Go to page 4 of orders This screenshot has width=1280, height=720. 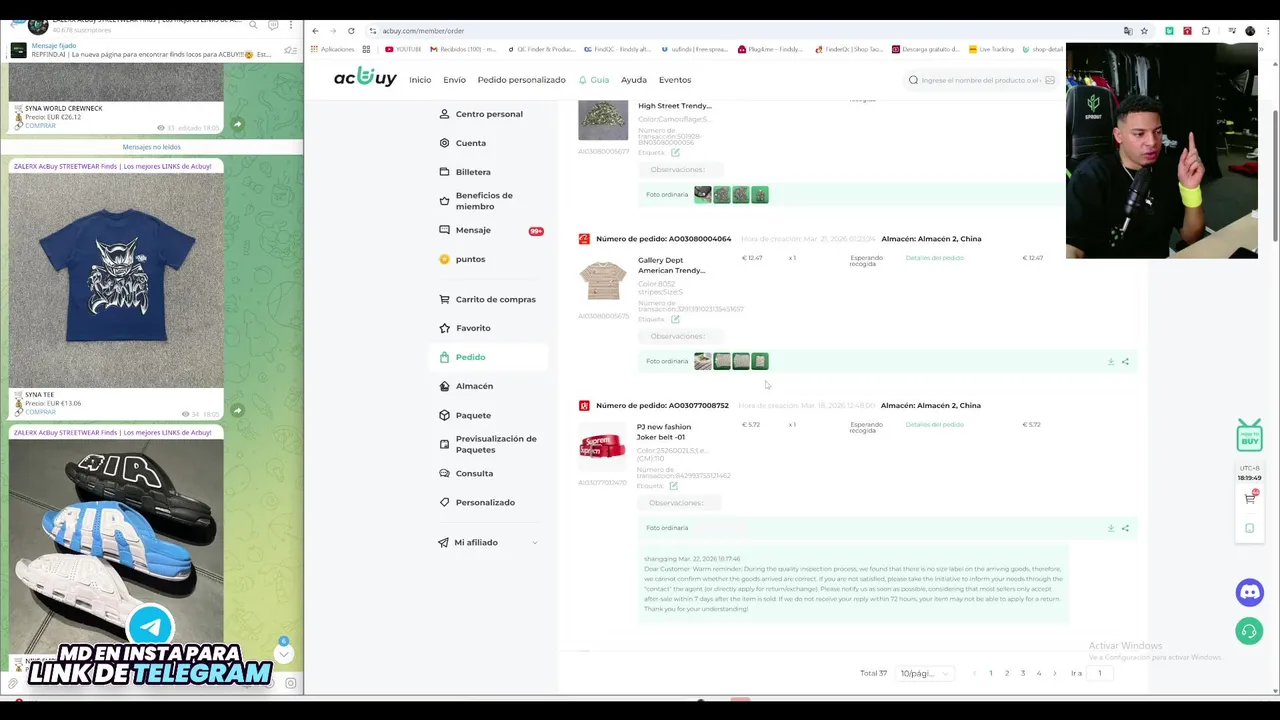(x=1039, y=673)
